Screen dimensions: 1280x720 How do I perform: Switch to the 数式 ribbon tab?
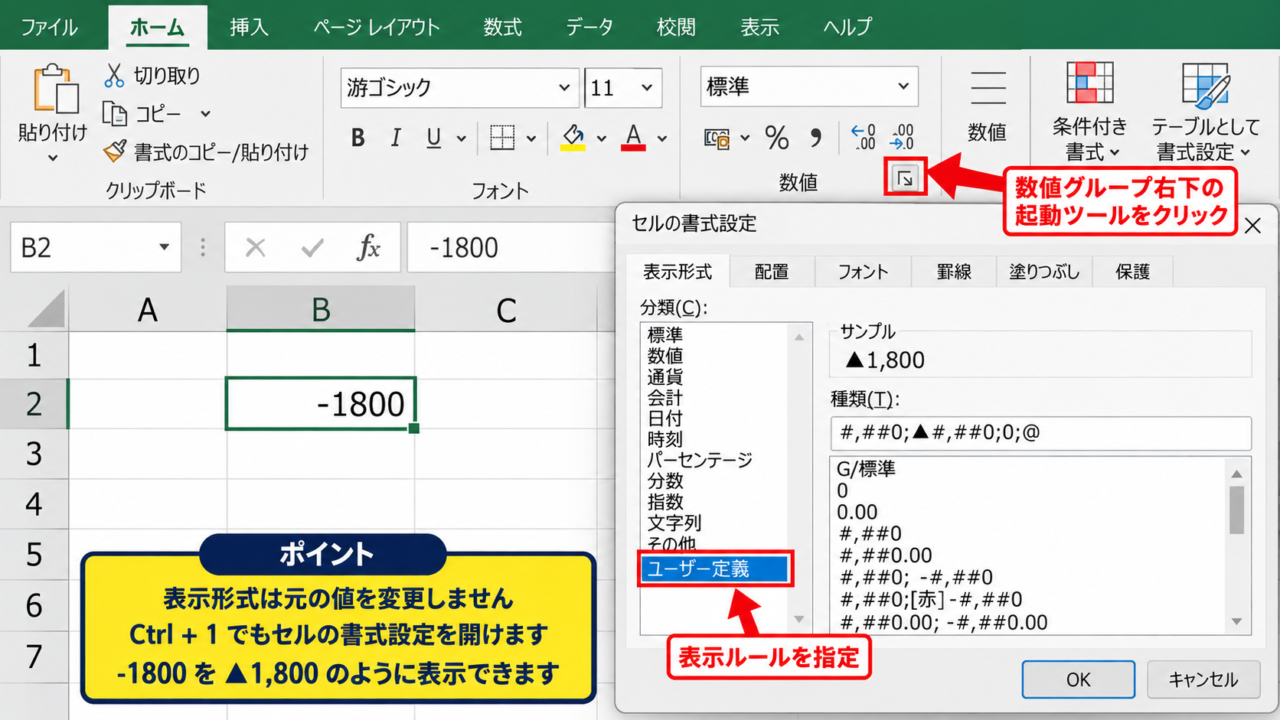point(502,27)
